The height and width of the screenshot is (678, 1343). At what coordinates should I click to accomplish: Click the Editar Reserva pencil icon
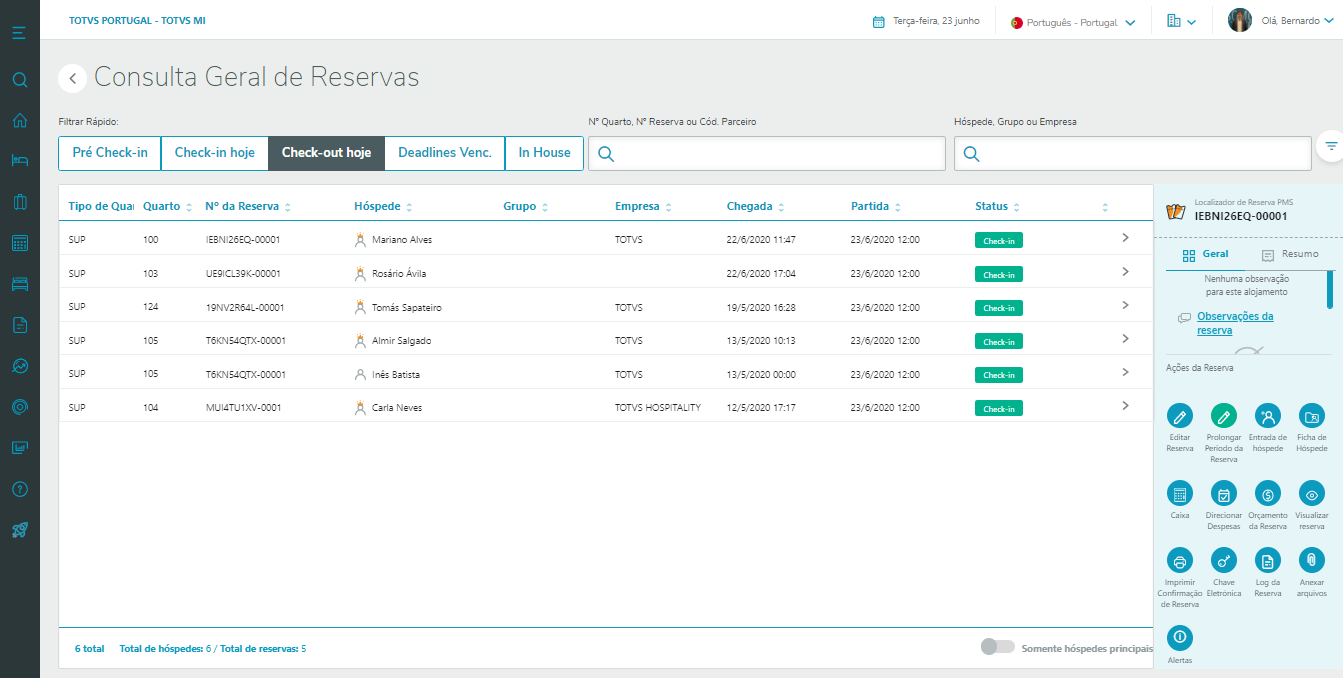[1180, 416]
